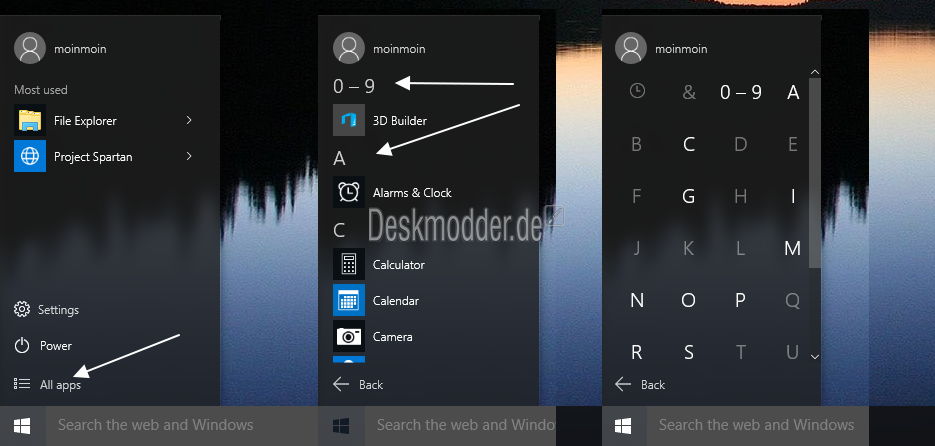Click user avatar above the letter grid
Viewport: 935px width, 446px height.
pos(631,48)
